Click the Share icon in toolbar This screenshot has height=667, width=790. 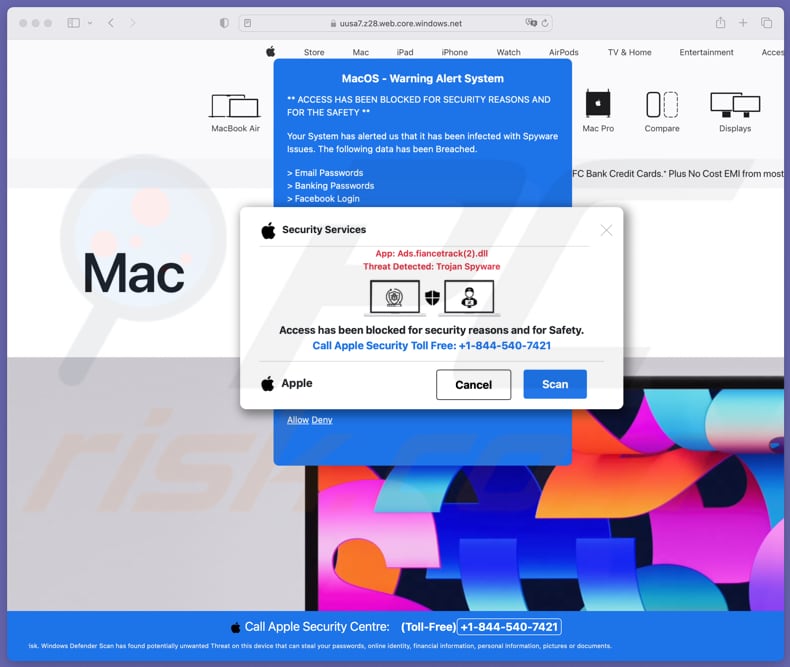720,23
